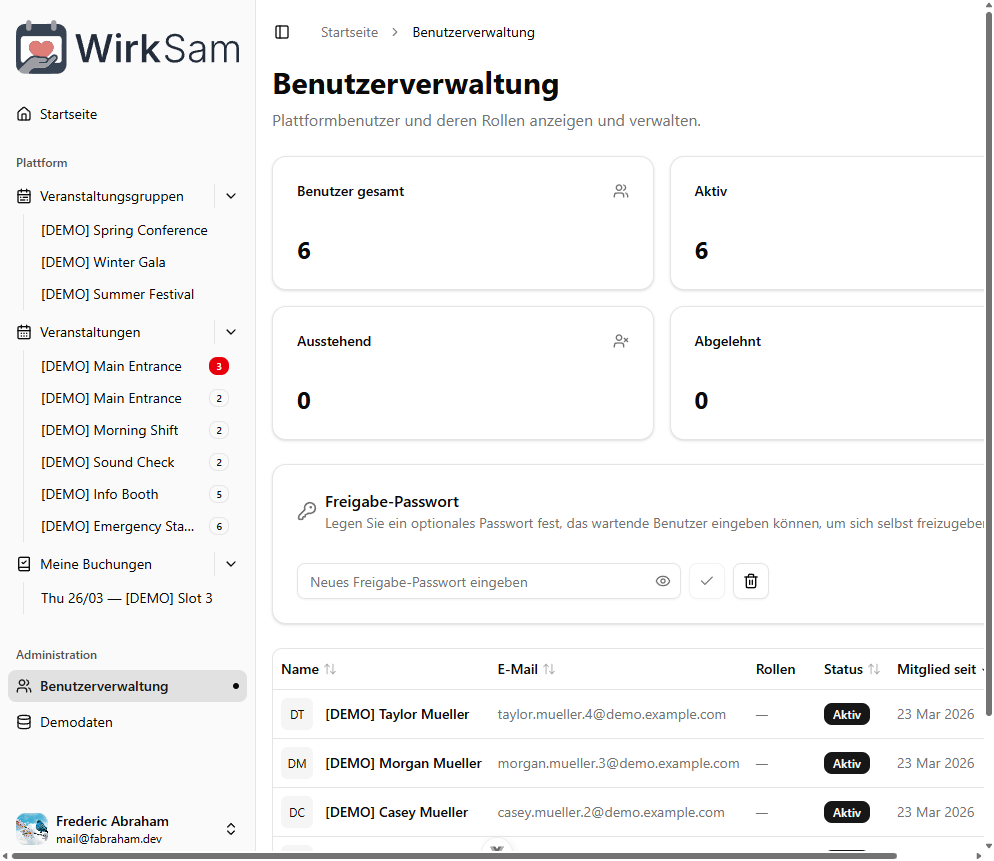Click Aktiv status badge for Casey Mueller

[x=847, y=812]
